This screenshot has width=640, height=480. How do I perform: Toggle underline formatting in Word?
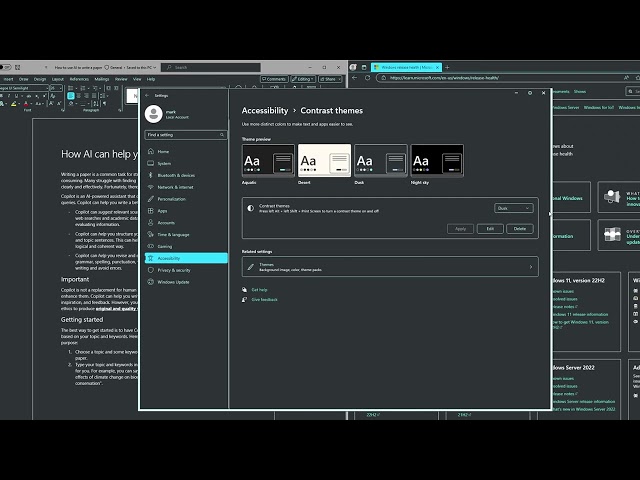coord(16,96)
